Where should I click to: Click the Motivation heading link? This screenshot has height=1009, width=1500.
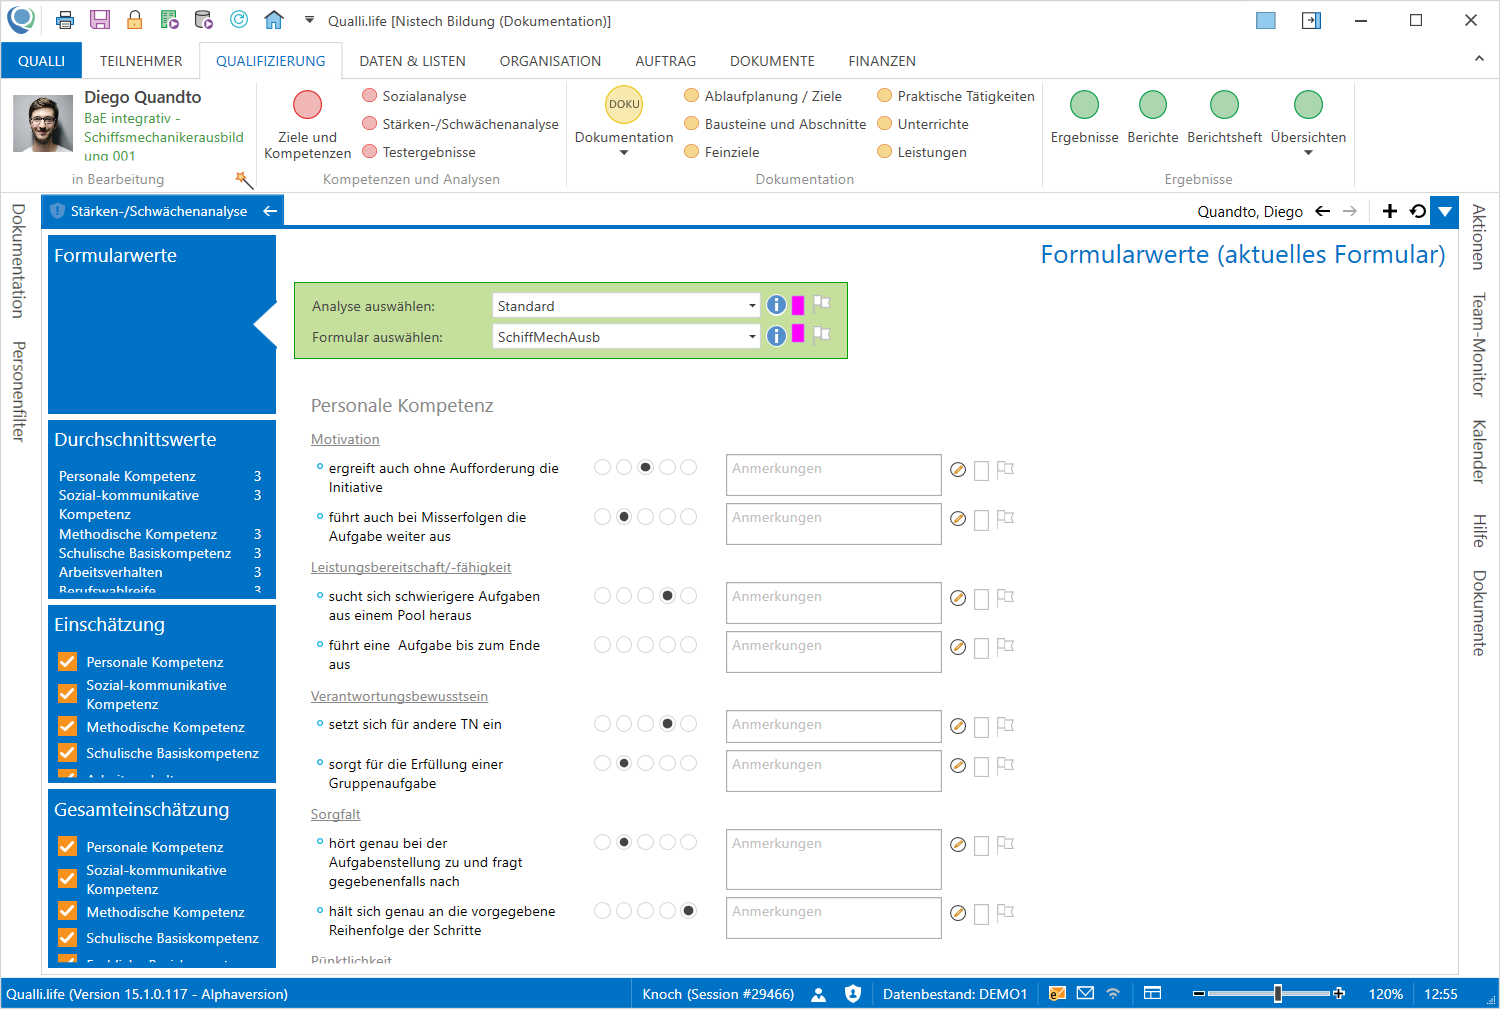(345, 439)
